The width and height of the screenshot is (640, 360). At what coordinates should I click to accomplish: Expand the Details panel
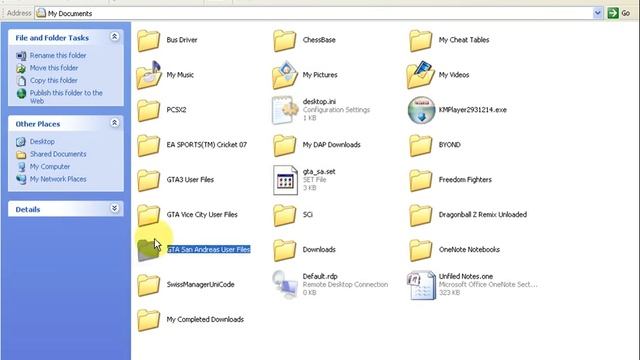115,209
